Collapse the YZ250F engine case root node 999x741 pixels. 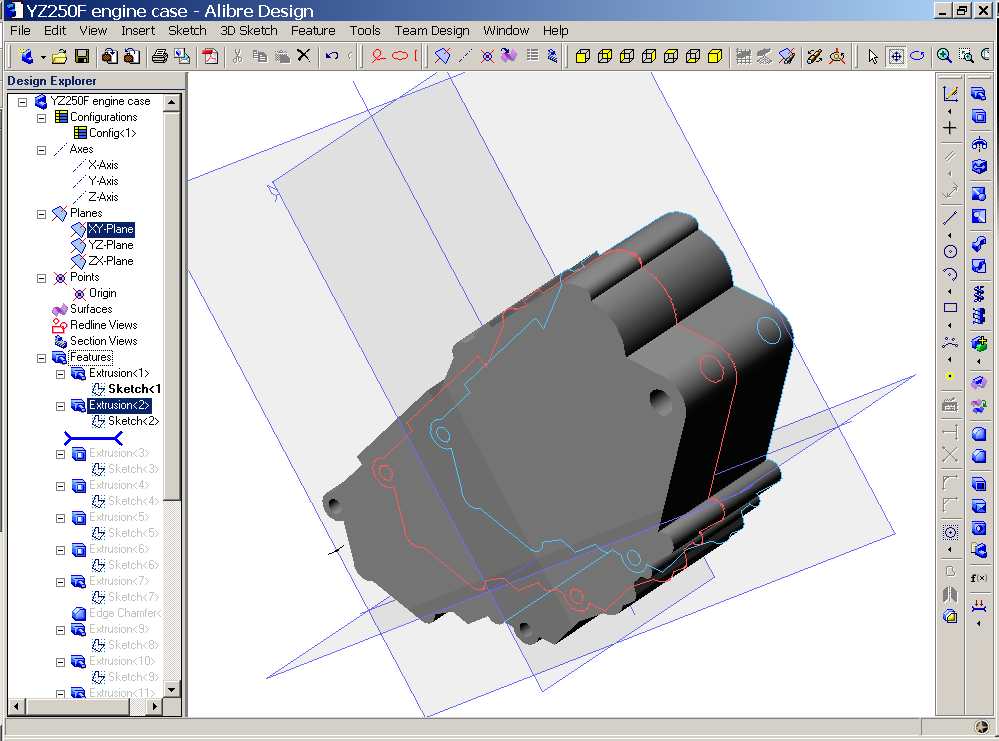tap(23, 102)
